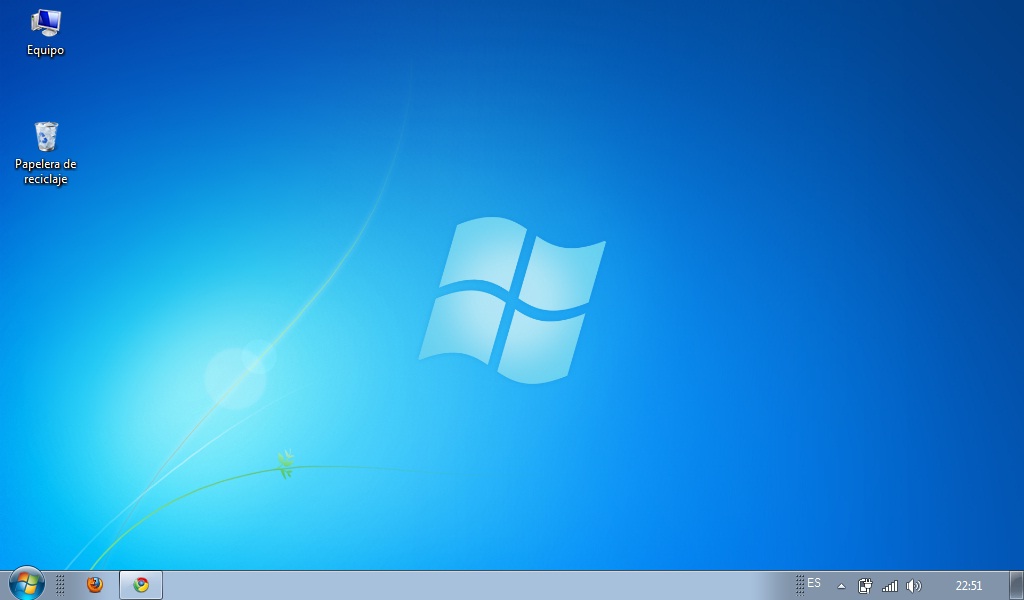
Task: Select the Papelera de reciclaje icon
Action: 45,138
